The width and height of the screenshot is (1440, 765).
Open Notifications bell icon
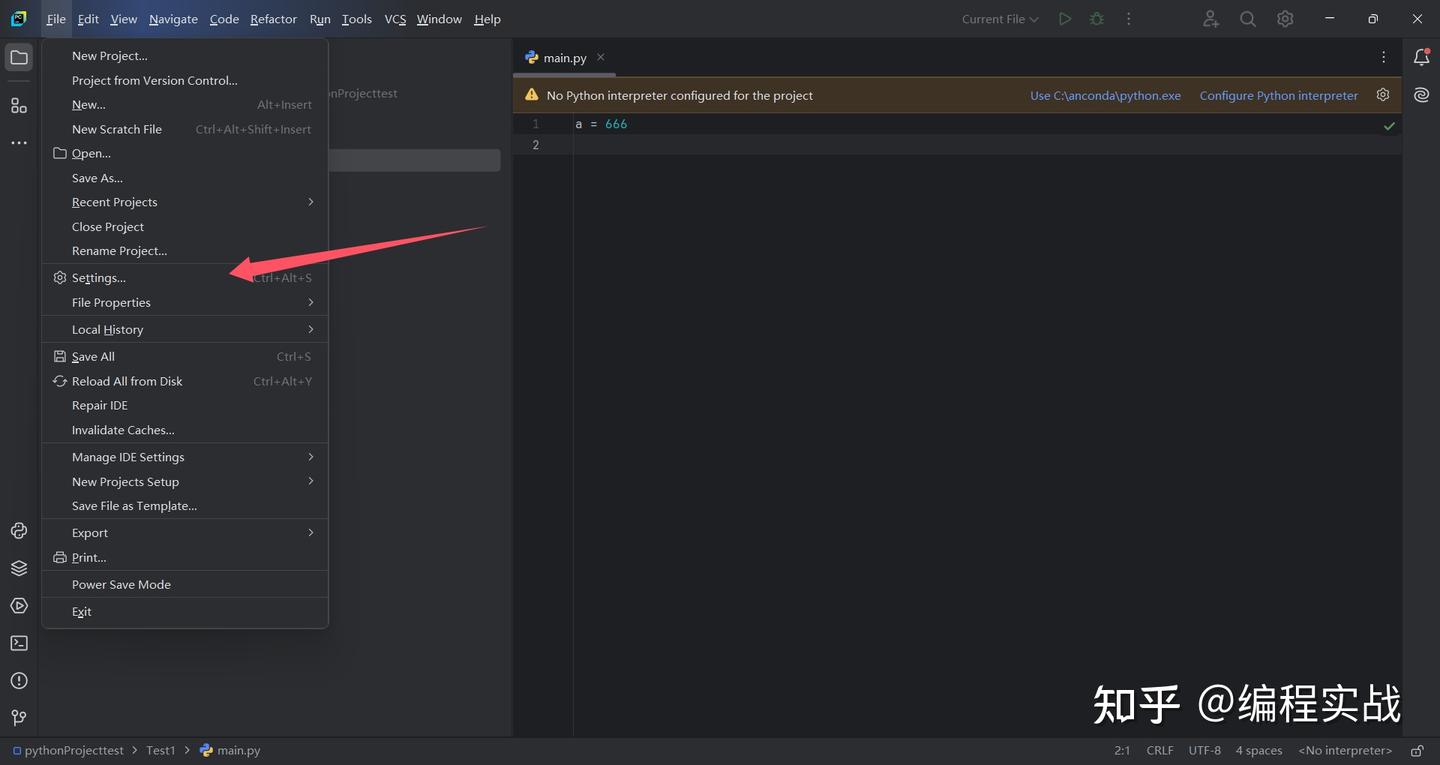(x=1421, y=58)
